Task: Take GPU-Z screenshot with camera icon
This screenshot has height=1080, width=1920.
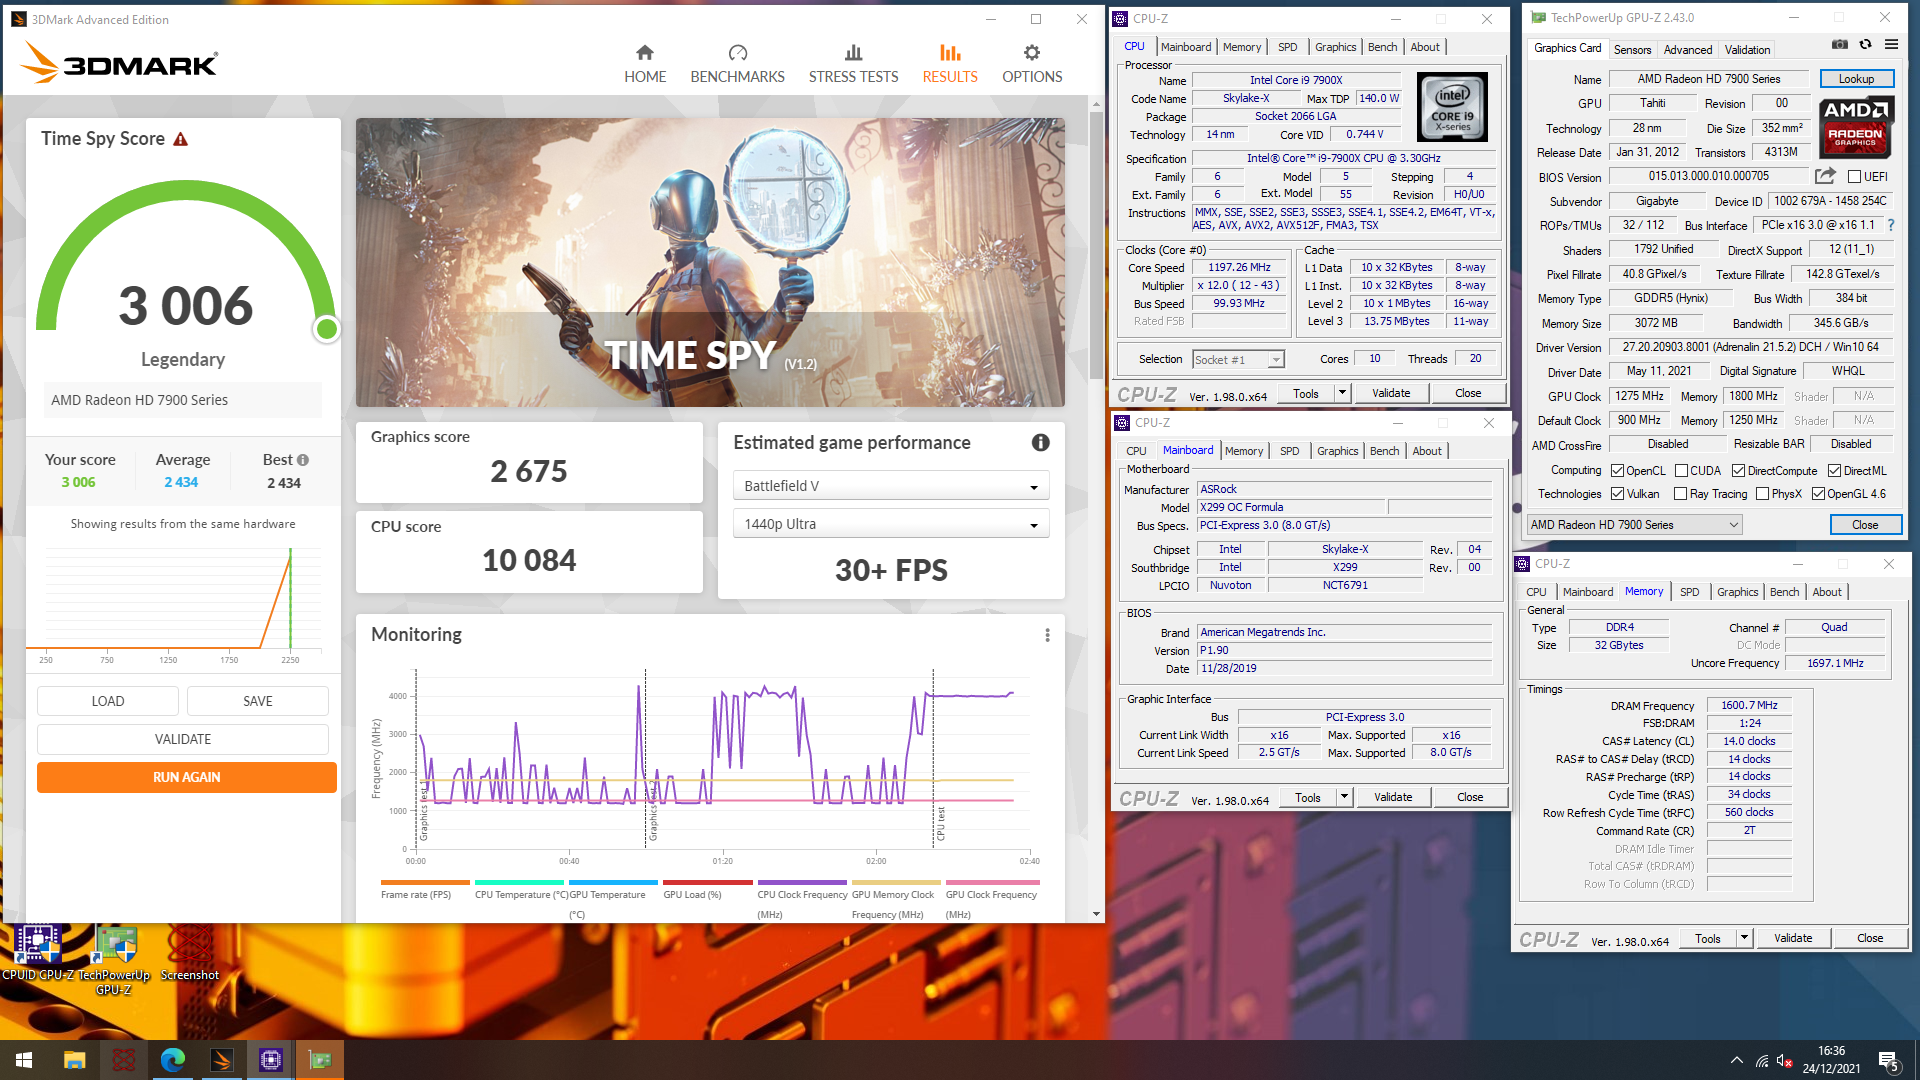Action: coord(1839,44)
